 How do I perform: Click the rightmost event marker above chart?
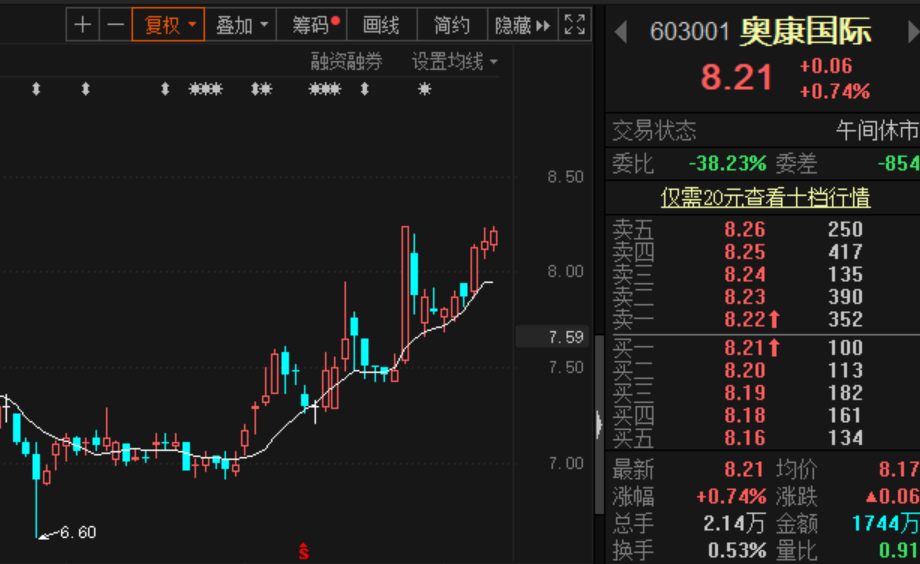click(424, 89)
